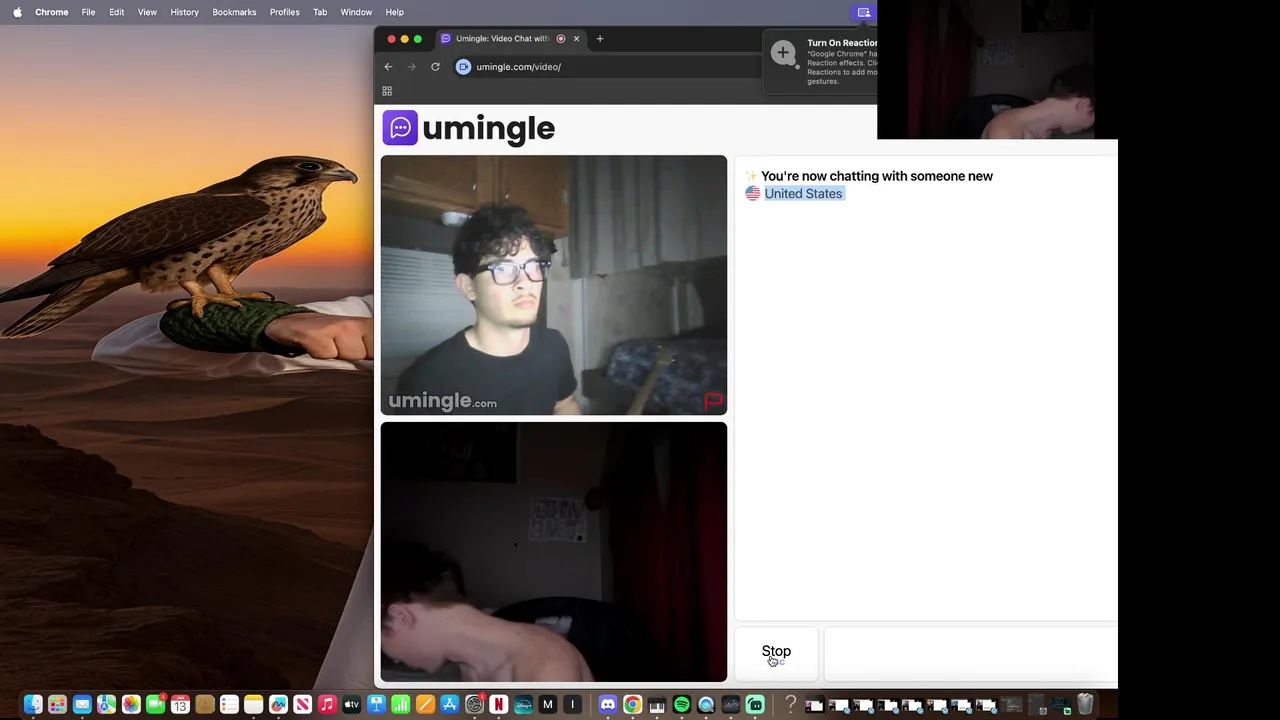Go back with Chrome's back arrow

pos(388,67)
